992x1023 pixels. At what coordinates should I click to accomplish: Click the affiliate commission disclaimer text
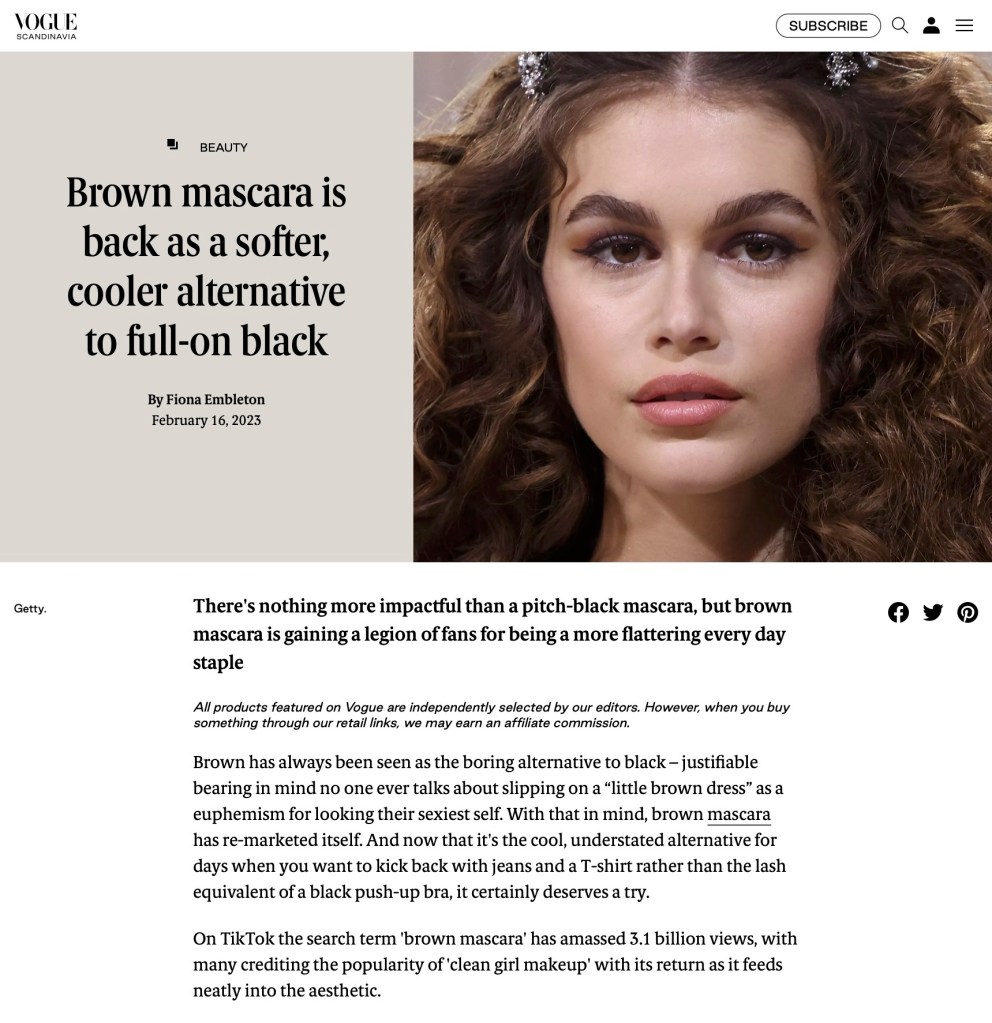(491, 715)
